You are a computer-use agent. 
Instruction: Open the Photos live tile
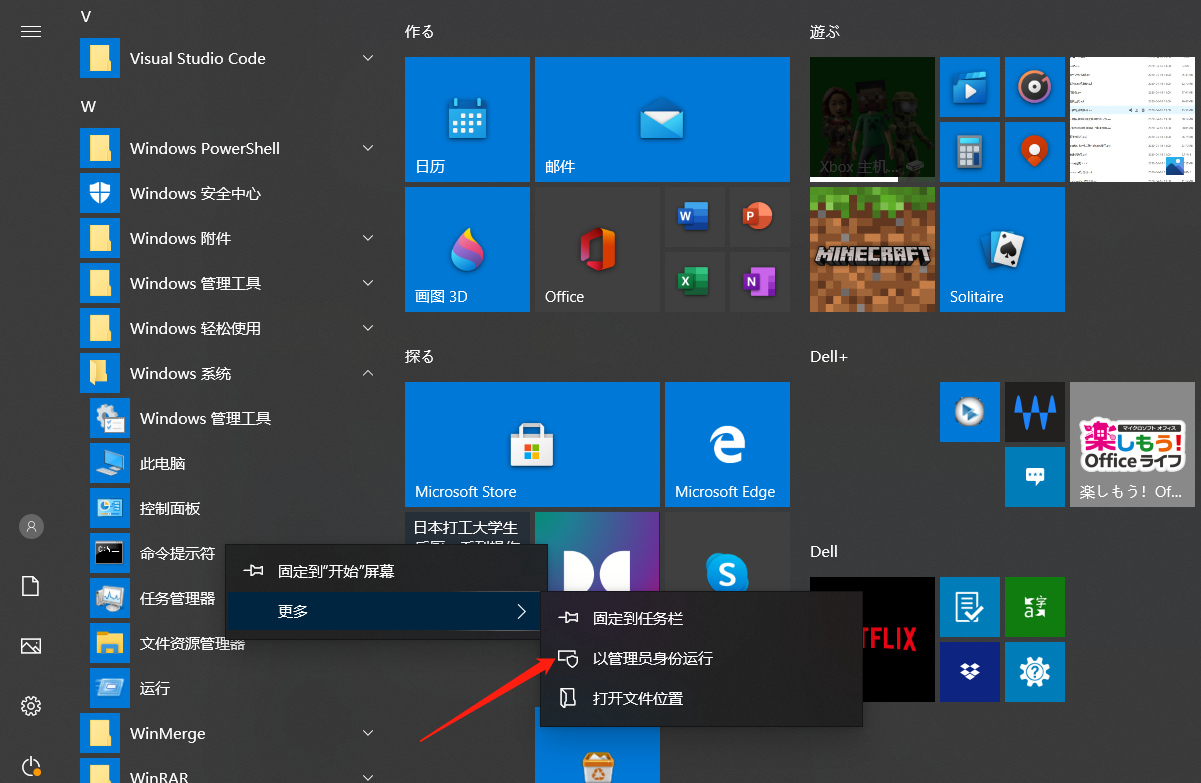point(1132,119)
